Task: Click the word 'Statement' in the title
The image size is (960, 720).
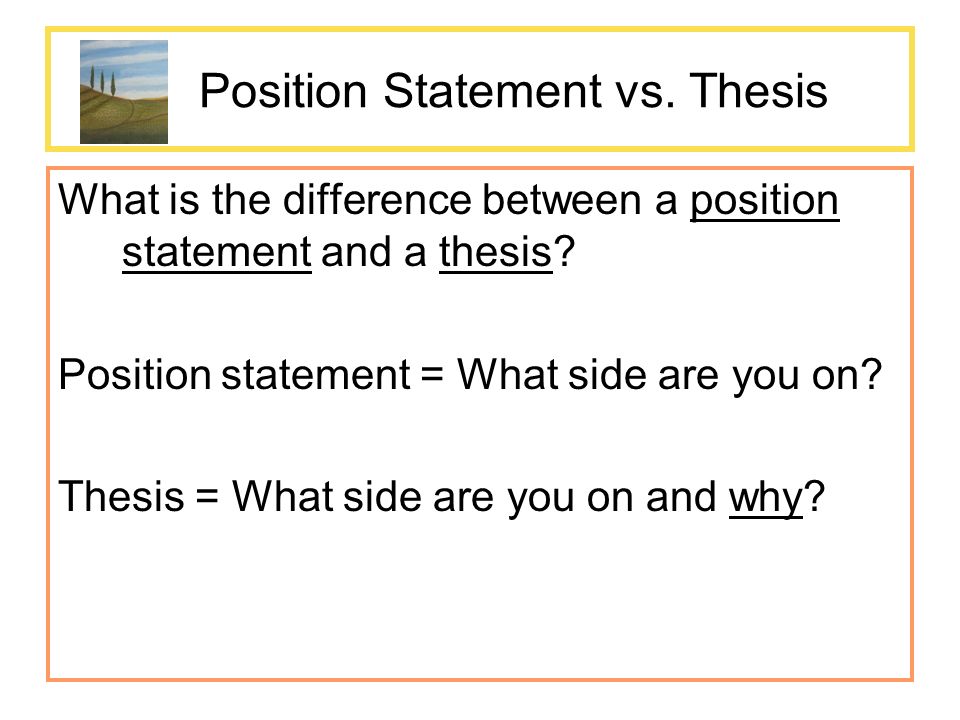Action: [492, 91]
